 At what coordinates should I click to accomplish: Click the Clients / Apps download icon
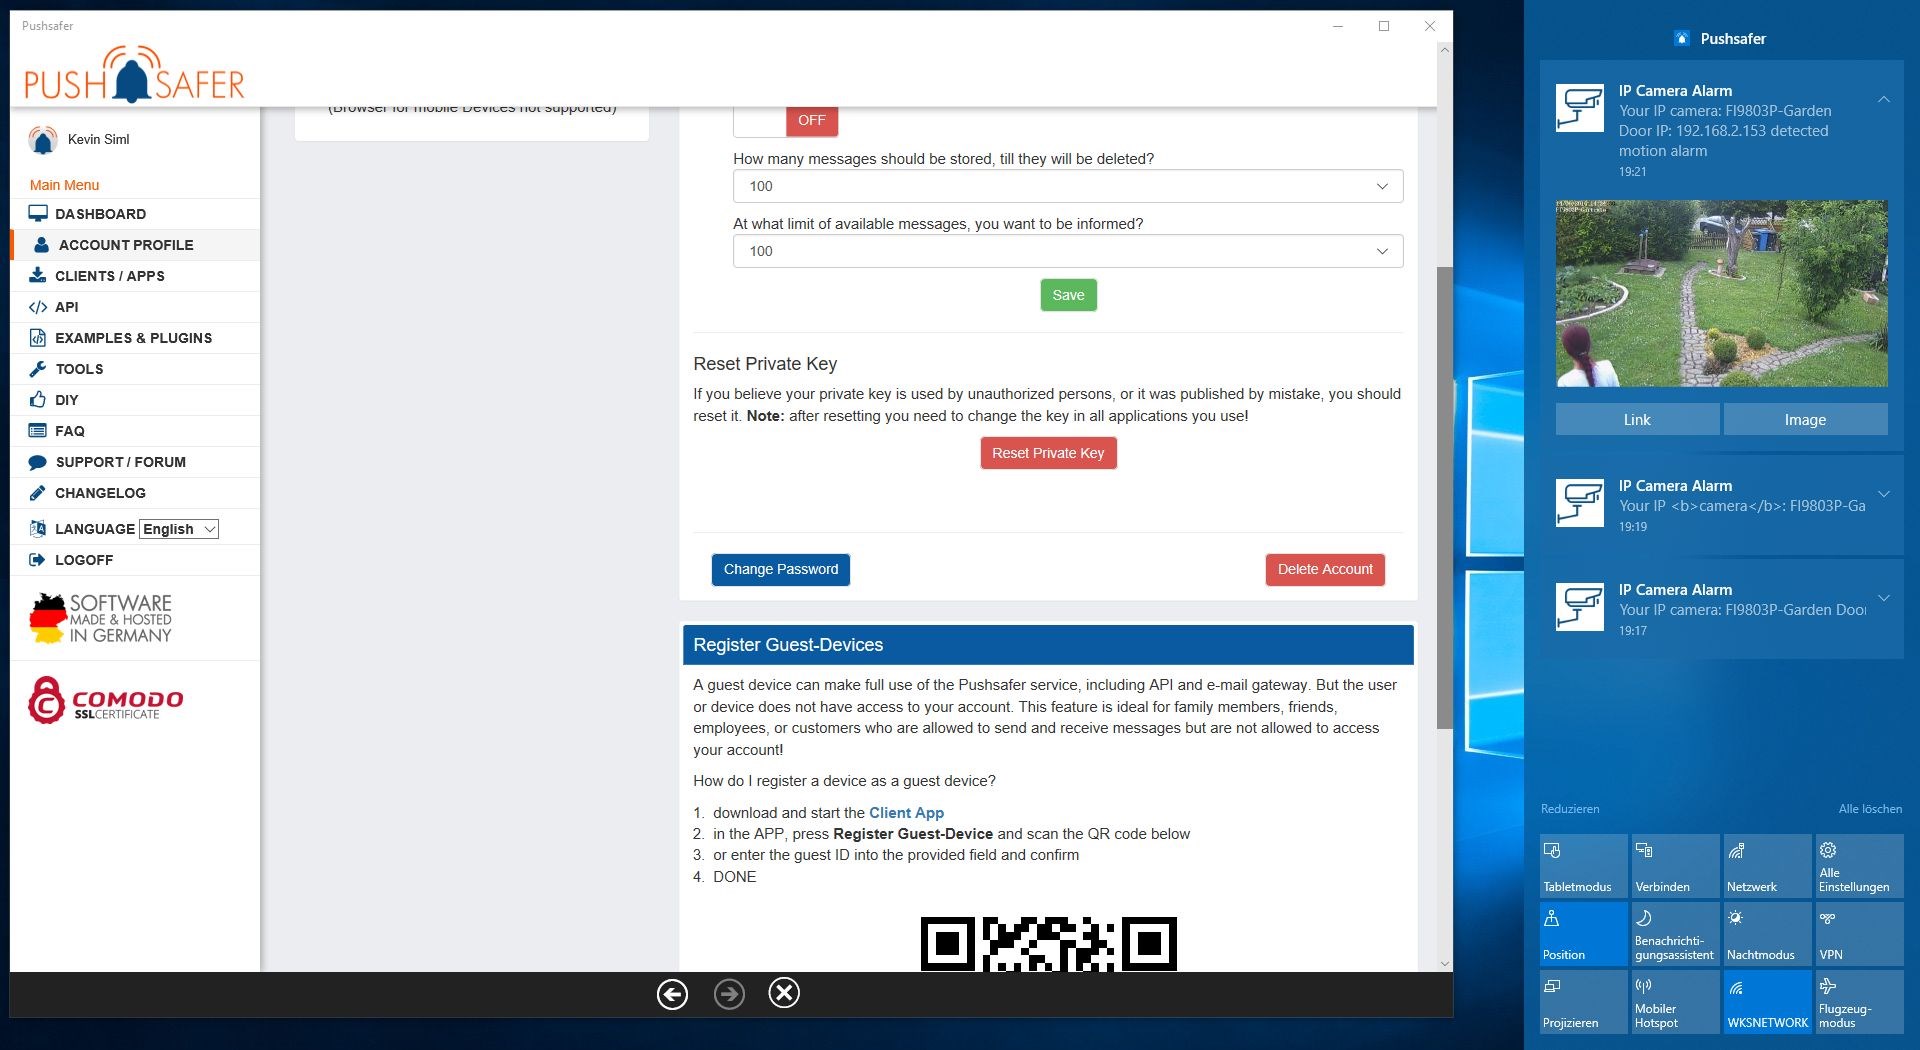coord(38,276)
